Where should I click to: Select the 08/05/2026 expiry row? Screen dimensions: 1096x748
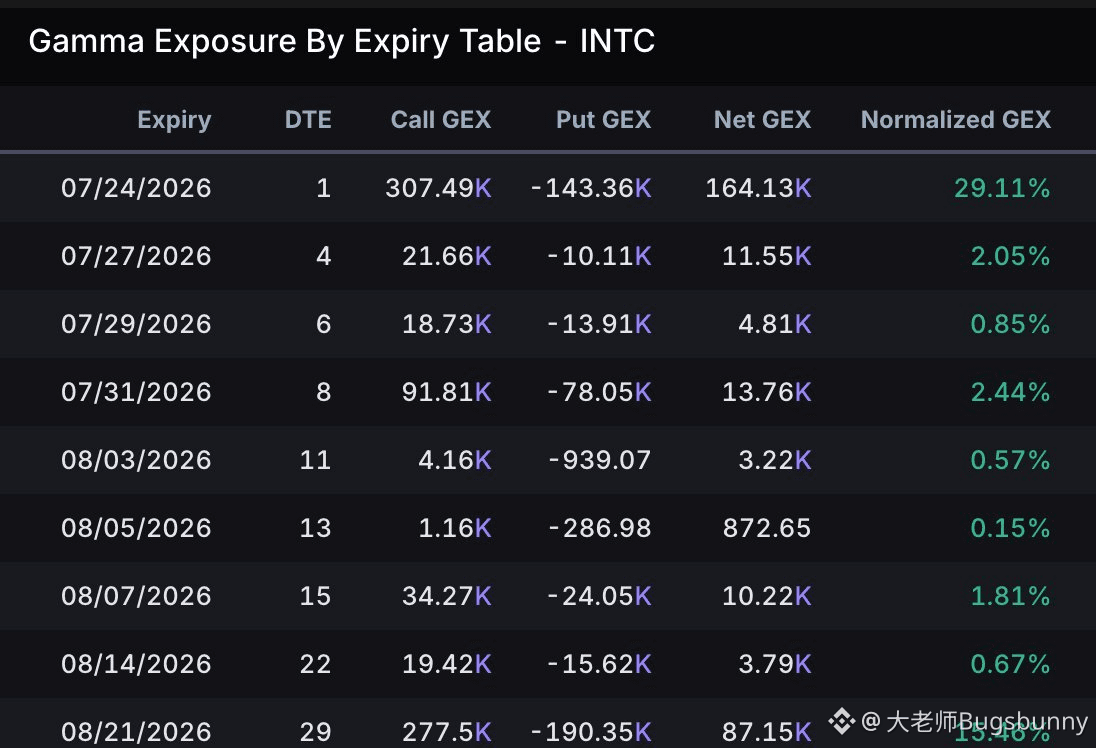(548, 528)
